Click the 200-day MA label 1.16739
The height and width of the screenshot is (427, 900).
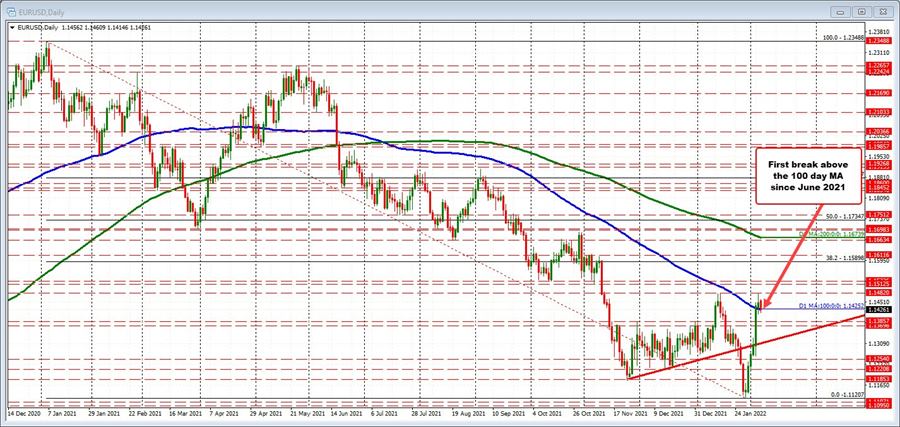(832, 234)
